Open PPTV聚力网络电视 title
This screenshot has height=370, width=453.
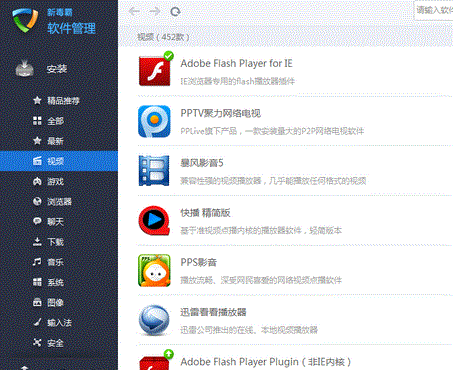coord(221,113)
